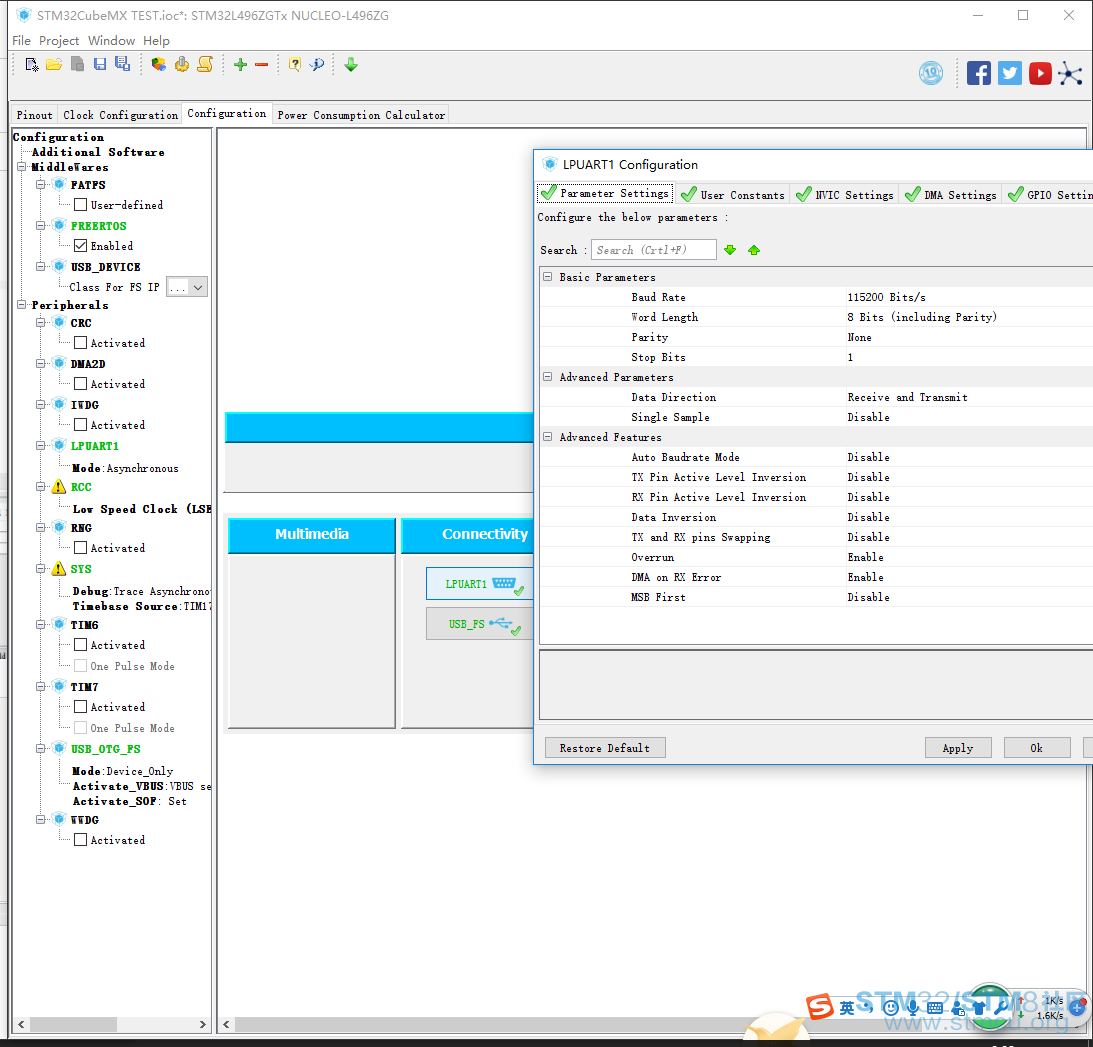The height and width of the screenshot is (1047, 1093).
Task: Click the Sogou input method logo
Action: (820, 1007)
